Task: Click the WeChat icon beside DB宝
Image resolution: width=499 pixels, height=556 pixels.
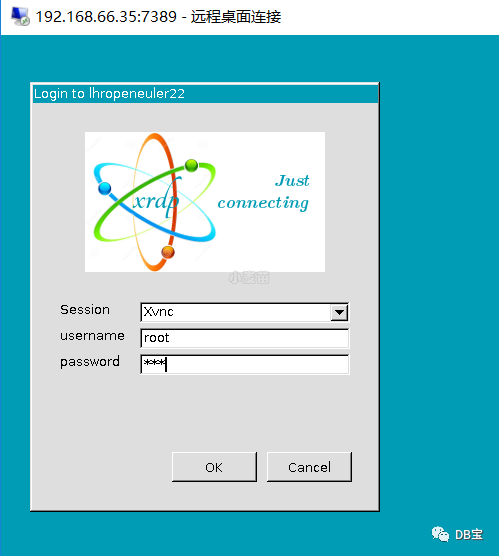Action: point(440,534)
